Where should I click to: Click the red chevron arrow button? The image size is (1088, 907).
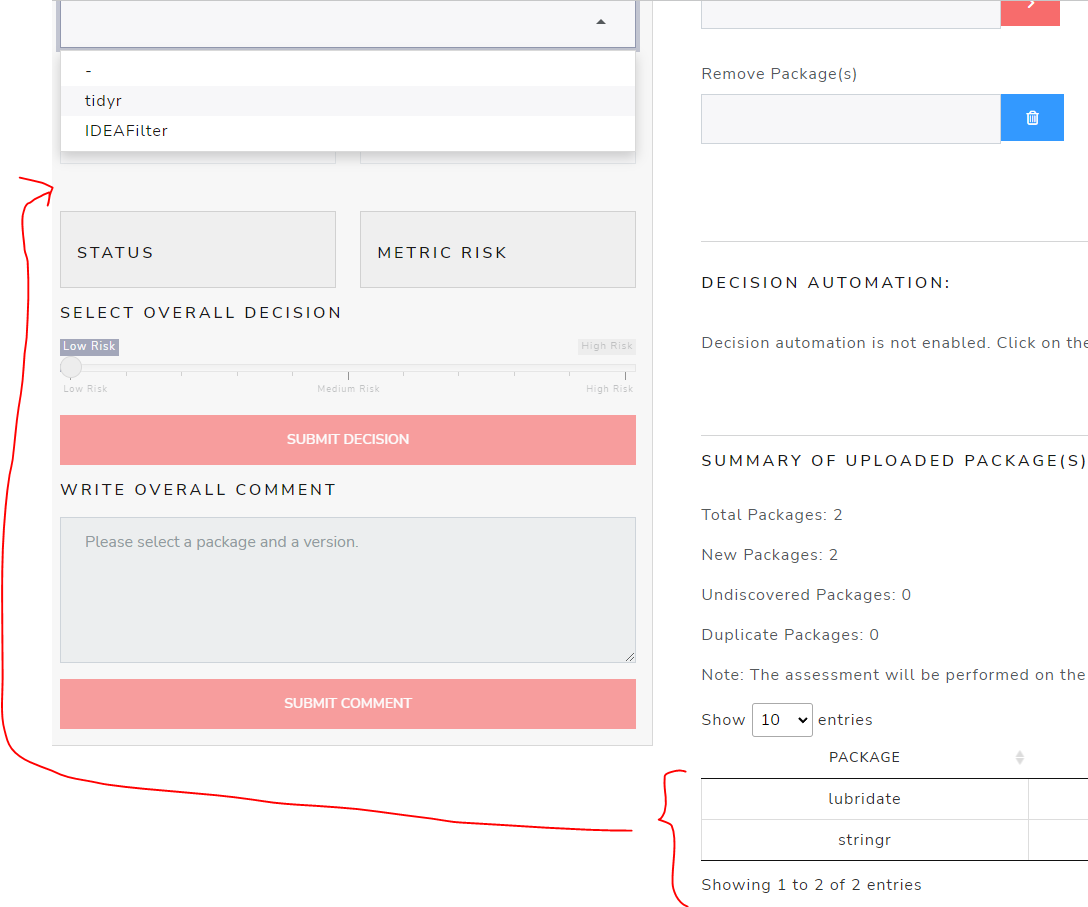[1030, 13]
